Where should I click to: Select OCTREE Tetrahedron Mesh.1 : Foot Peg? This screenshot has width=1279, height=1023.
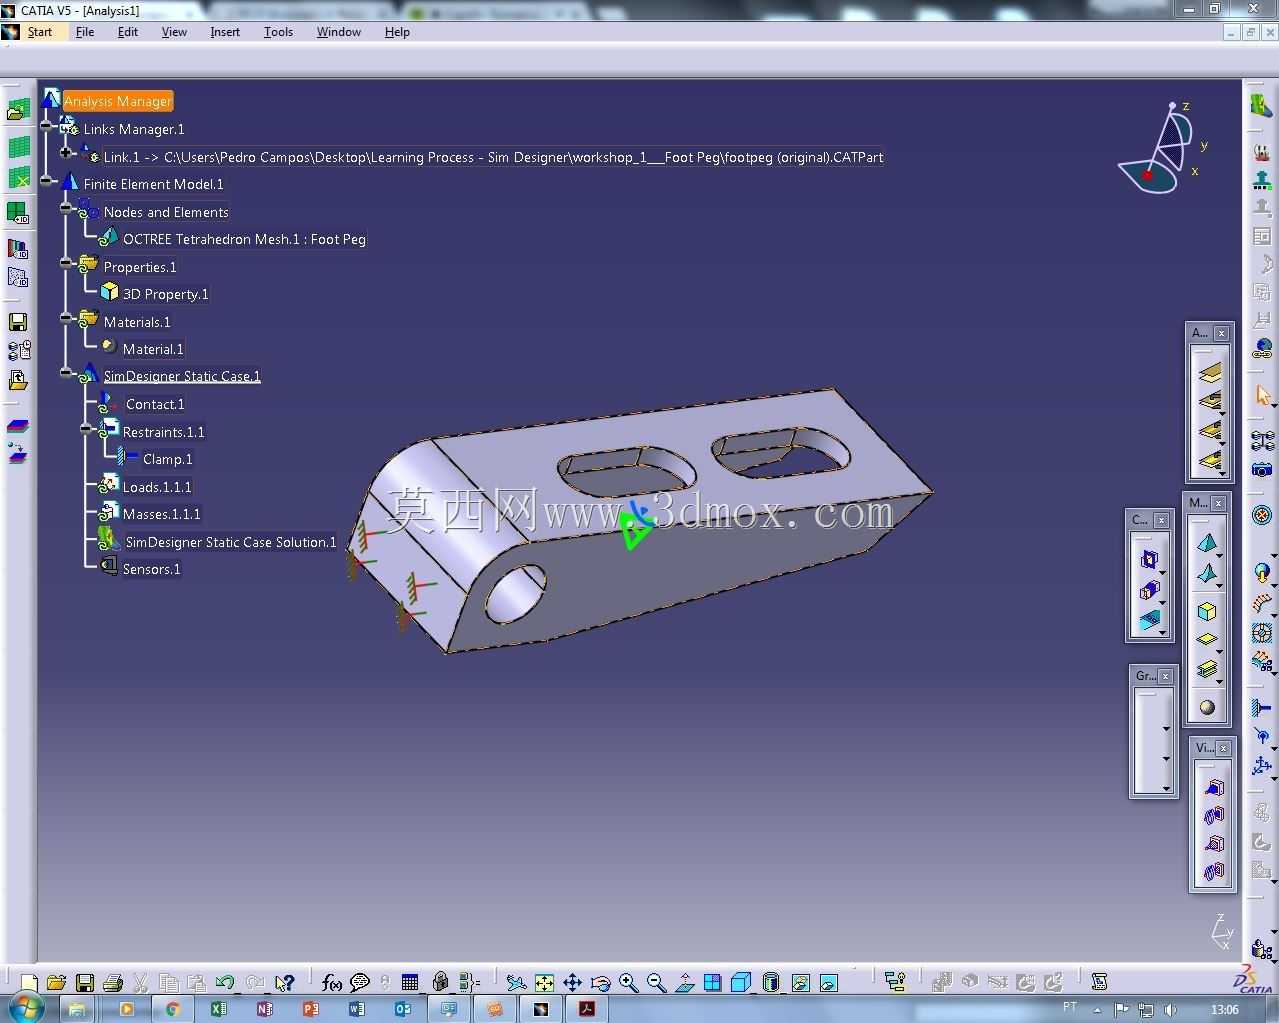click(x=244, y=239)
